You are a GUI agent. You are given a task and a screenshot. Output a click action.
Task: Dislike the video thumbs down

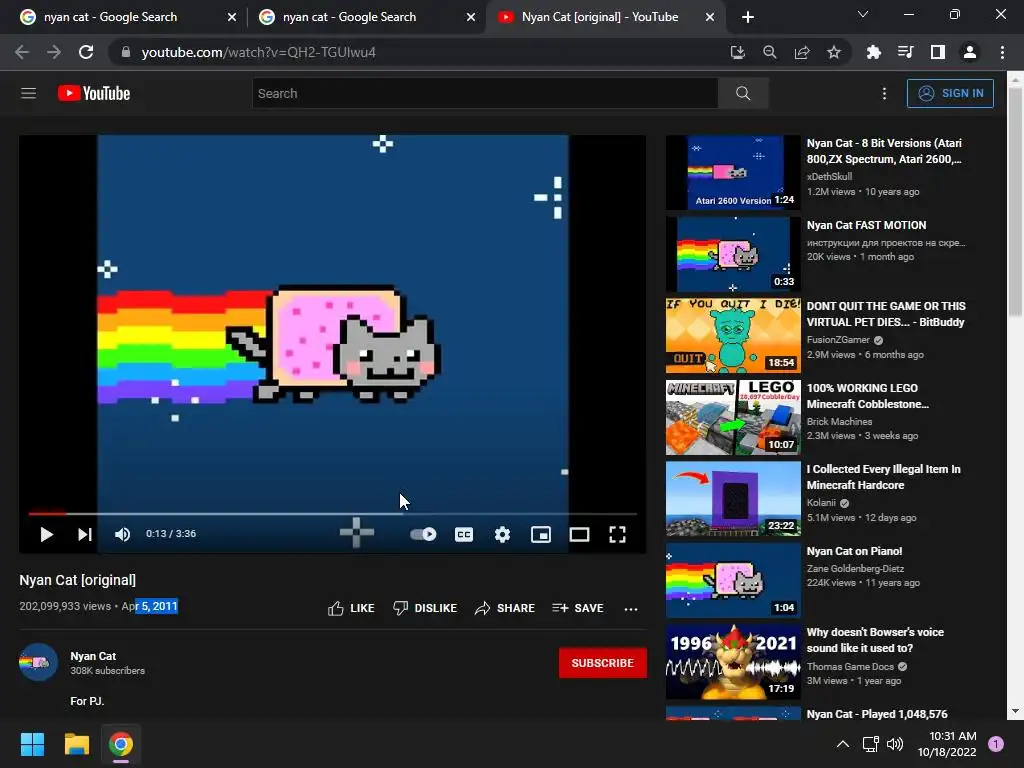coord(424,608)
